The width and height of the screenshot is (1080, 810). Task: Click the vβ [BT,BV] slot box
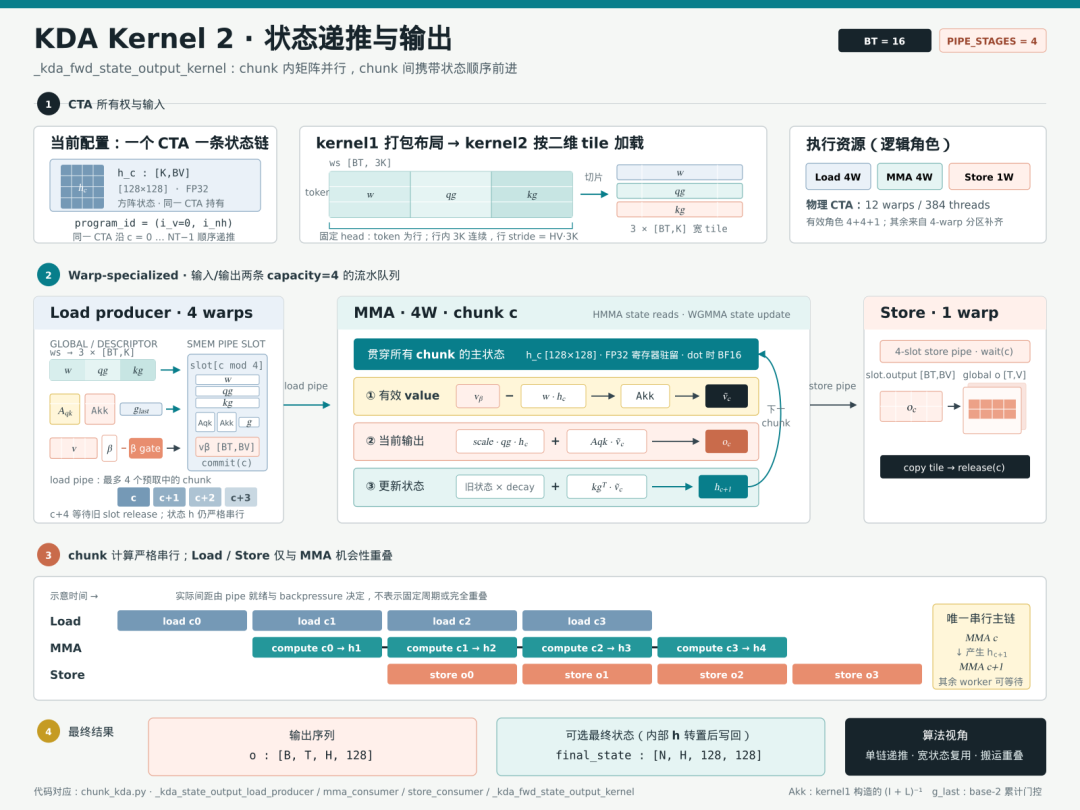pos(227,446)
